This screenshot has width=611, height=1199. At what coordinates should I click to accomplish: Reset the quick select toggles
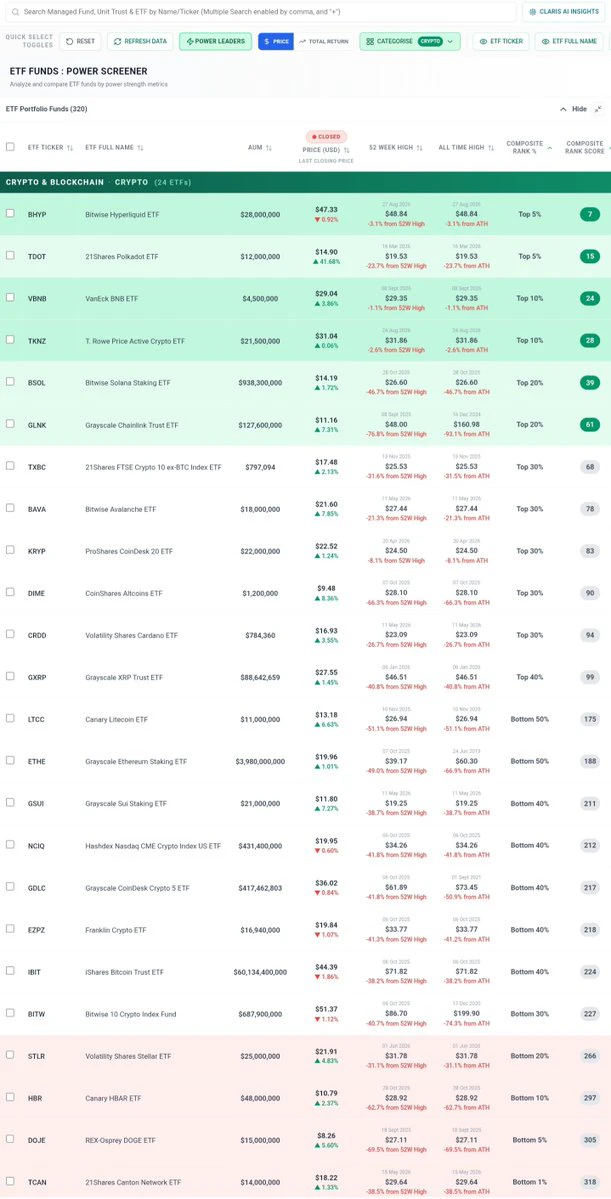coord(80,41)
